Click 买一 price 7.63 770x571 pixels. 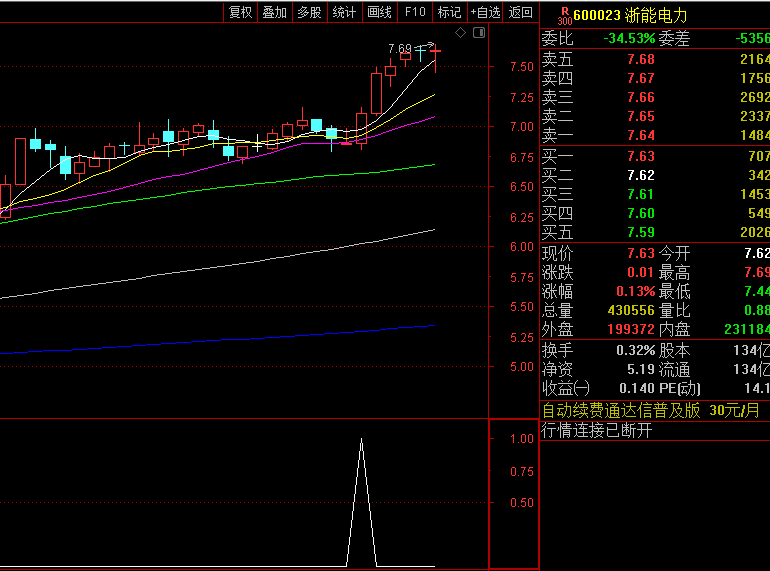tap(641, 157)
